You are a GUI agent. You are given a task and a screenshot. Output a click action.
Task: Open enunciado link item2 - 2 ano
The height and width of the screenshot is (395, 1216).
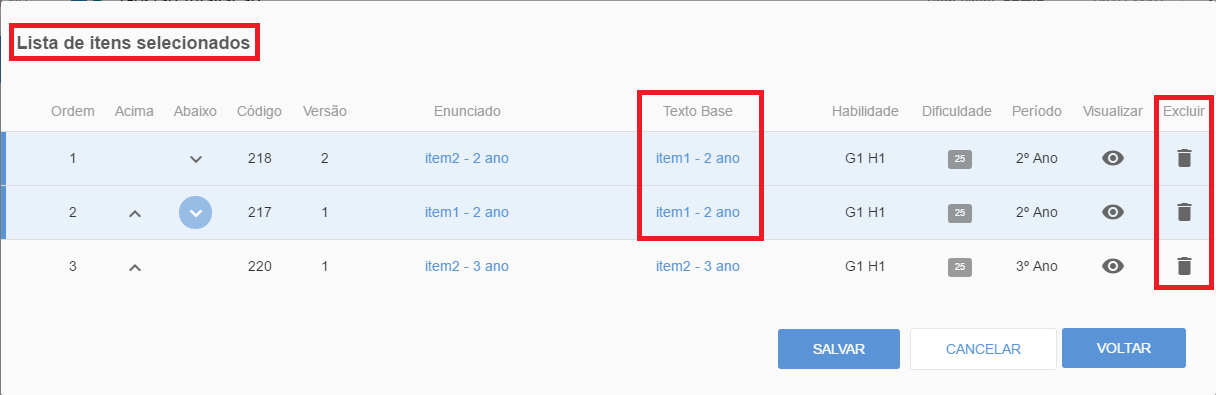pos(467,158)
